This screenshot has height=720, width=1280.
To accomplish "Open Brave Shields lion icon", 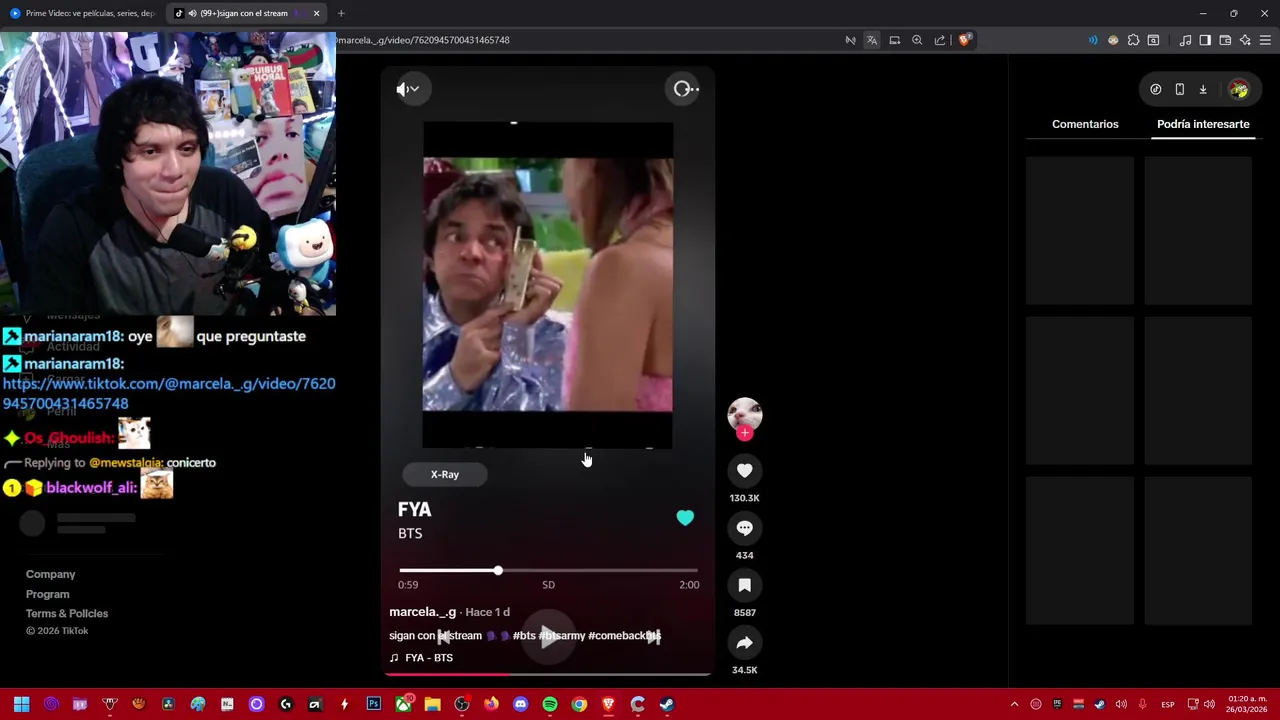I will 964,40.
